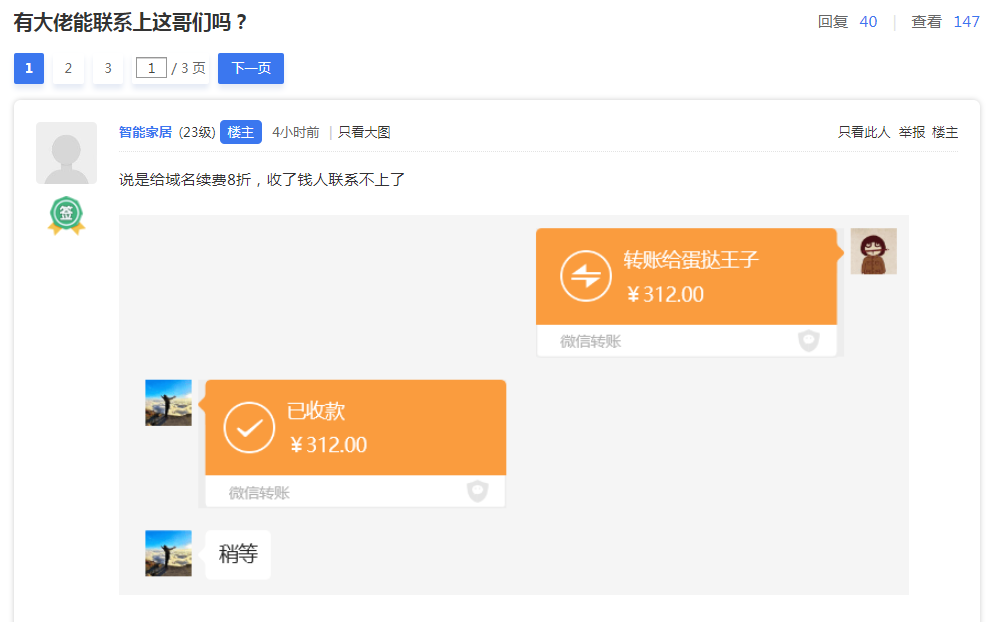Select the current page 1 button

pyautogui.click(x=29, y=69)
